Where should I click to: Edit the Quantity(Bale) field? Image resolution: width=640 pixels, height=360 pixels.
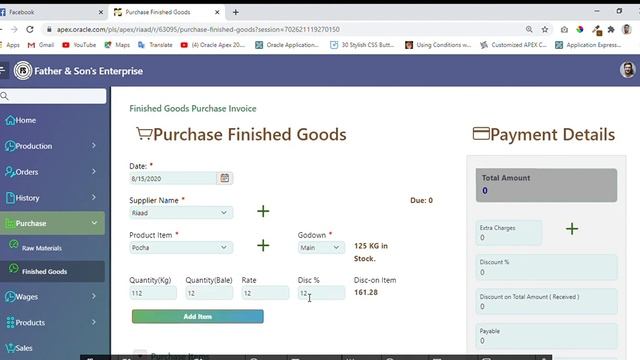click(209, 293)
